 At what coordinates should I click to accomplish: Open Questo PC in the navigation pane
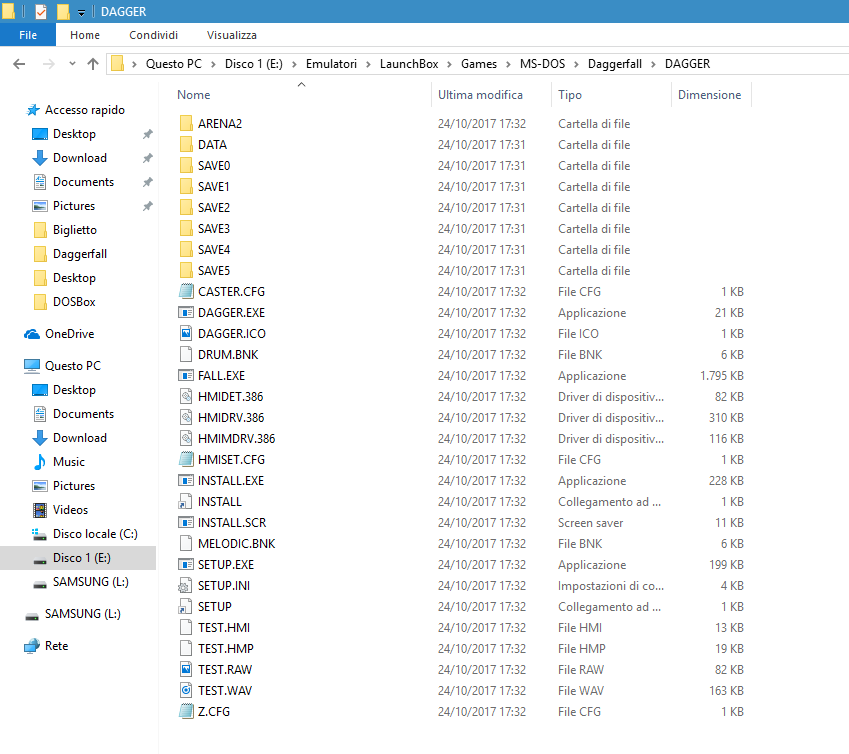coord(62,366)
